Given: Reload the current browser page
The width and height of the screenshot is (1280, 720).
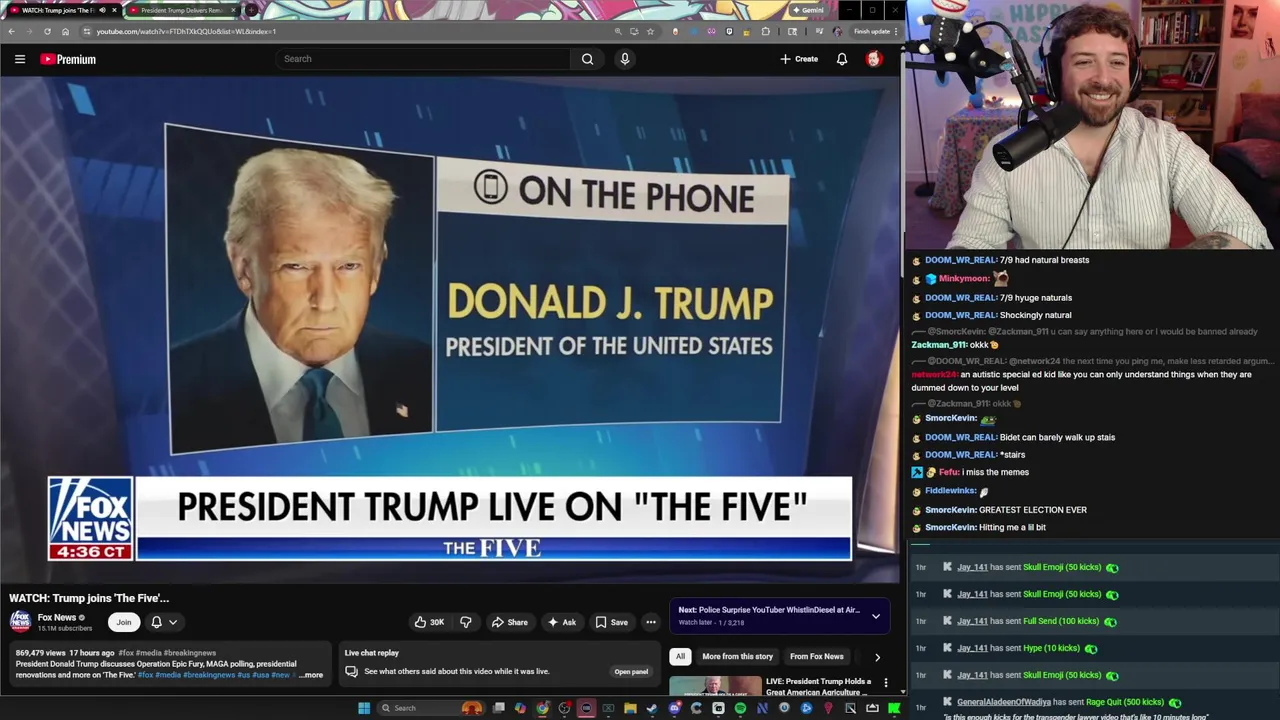Looking at the screenshot, I should click(x=47, y=31).
